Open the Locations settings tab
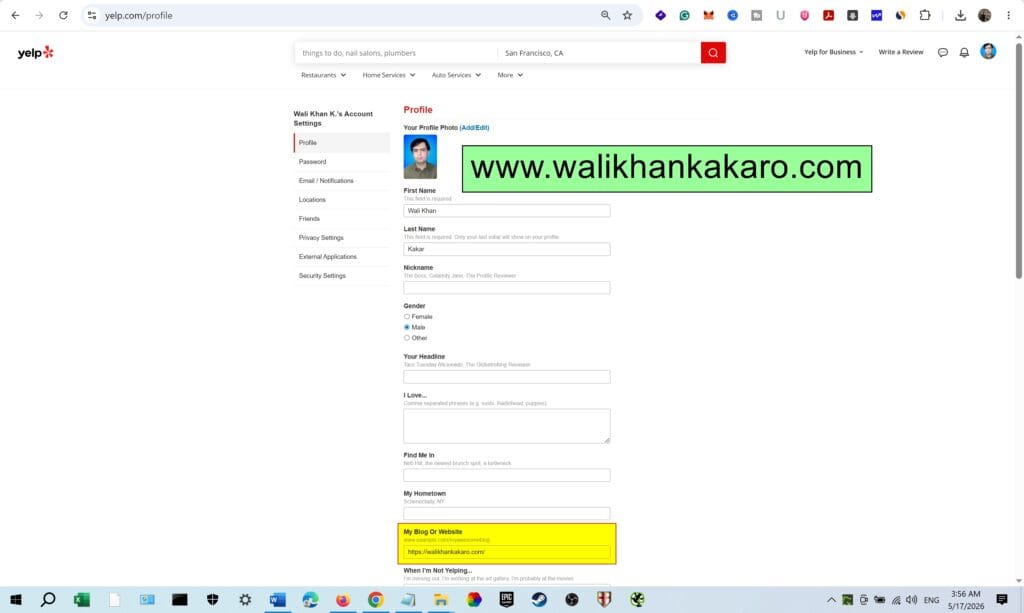1024x613 pixels. pyautogui.click(x=342, y=200)
